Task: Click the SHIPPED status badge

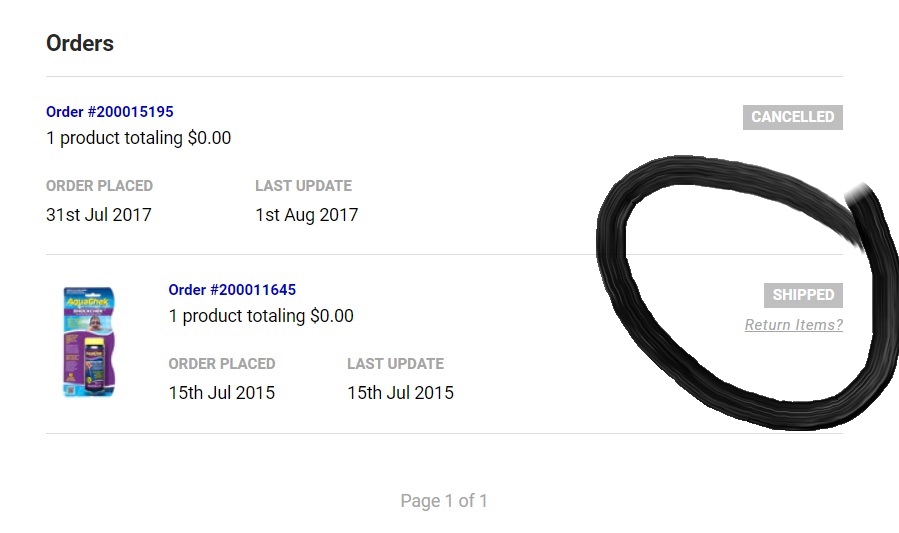Action: coord(803,295)
